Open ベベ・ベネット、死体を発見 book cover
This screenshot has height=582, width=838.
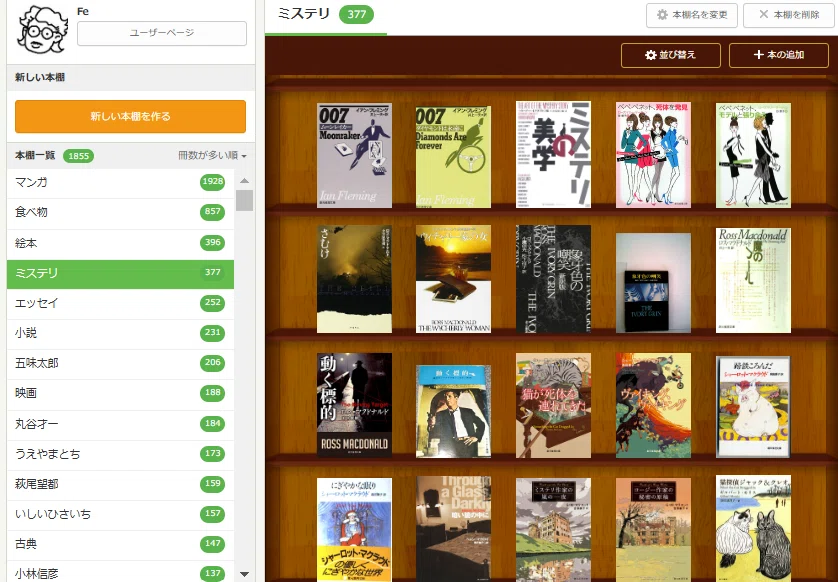pos(653,155)
